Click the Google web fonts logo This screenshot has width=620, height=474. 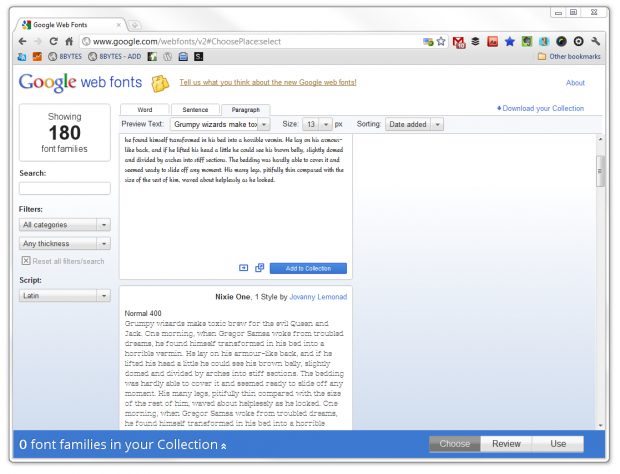pos(81,82)
